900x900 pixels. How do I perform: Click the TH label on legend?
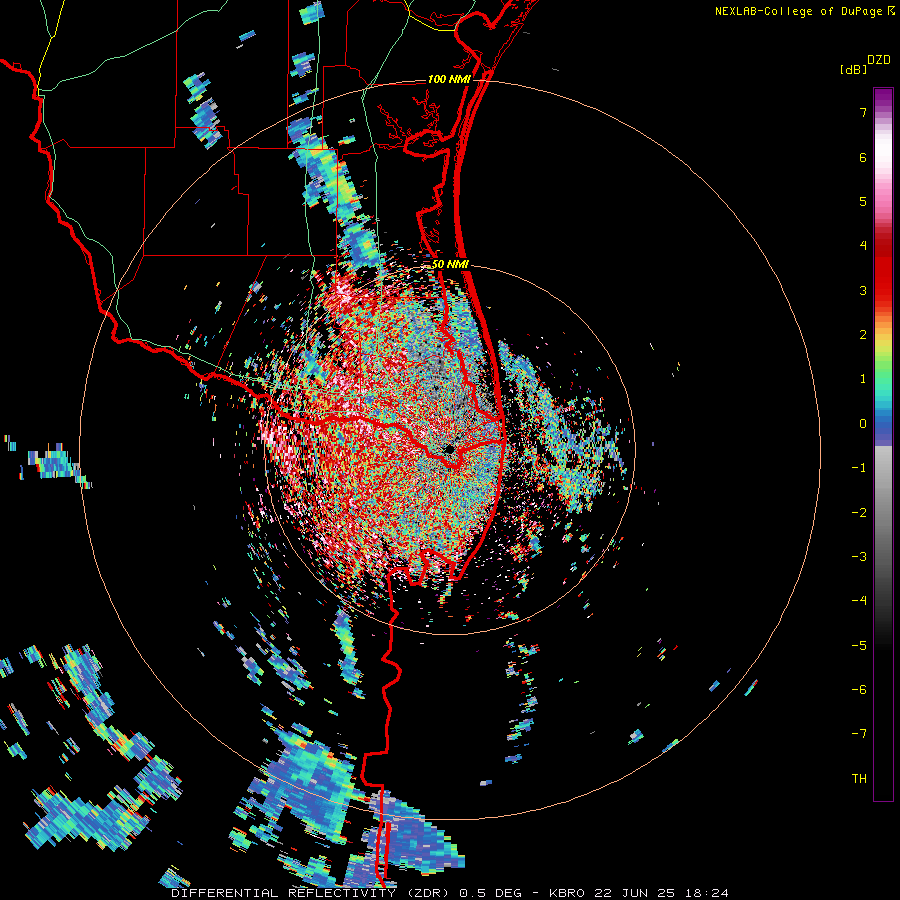(x=859, y=779)
